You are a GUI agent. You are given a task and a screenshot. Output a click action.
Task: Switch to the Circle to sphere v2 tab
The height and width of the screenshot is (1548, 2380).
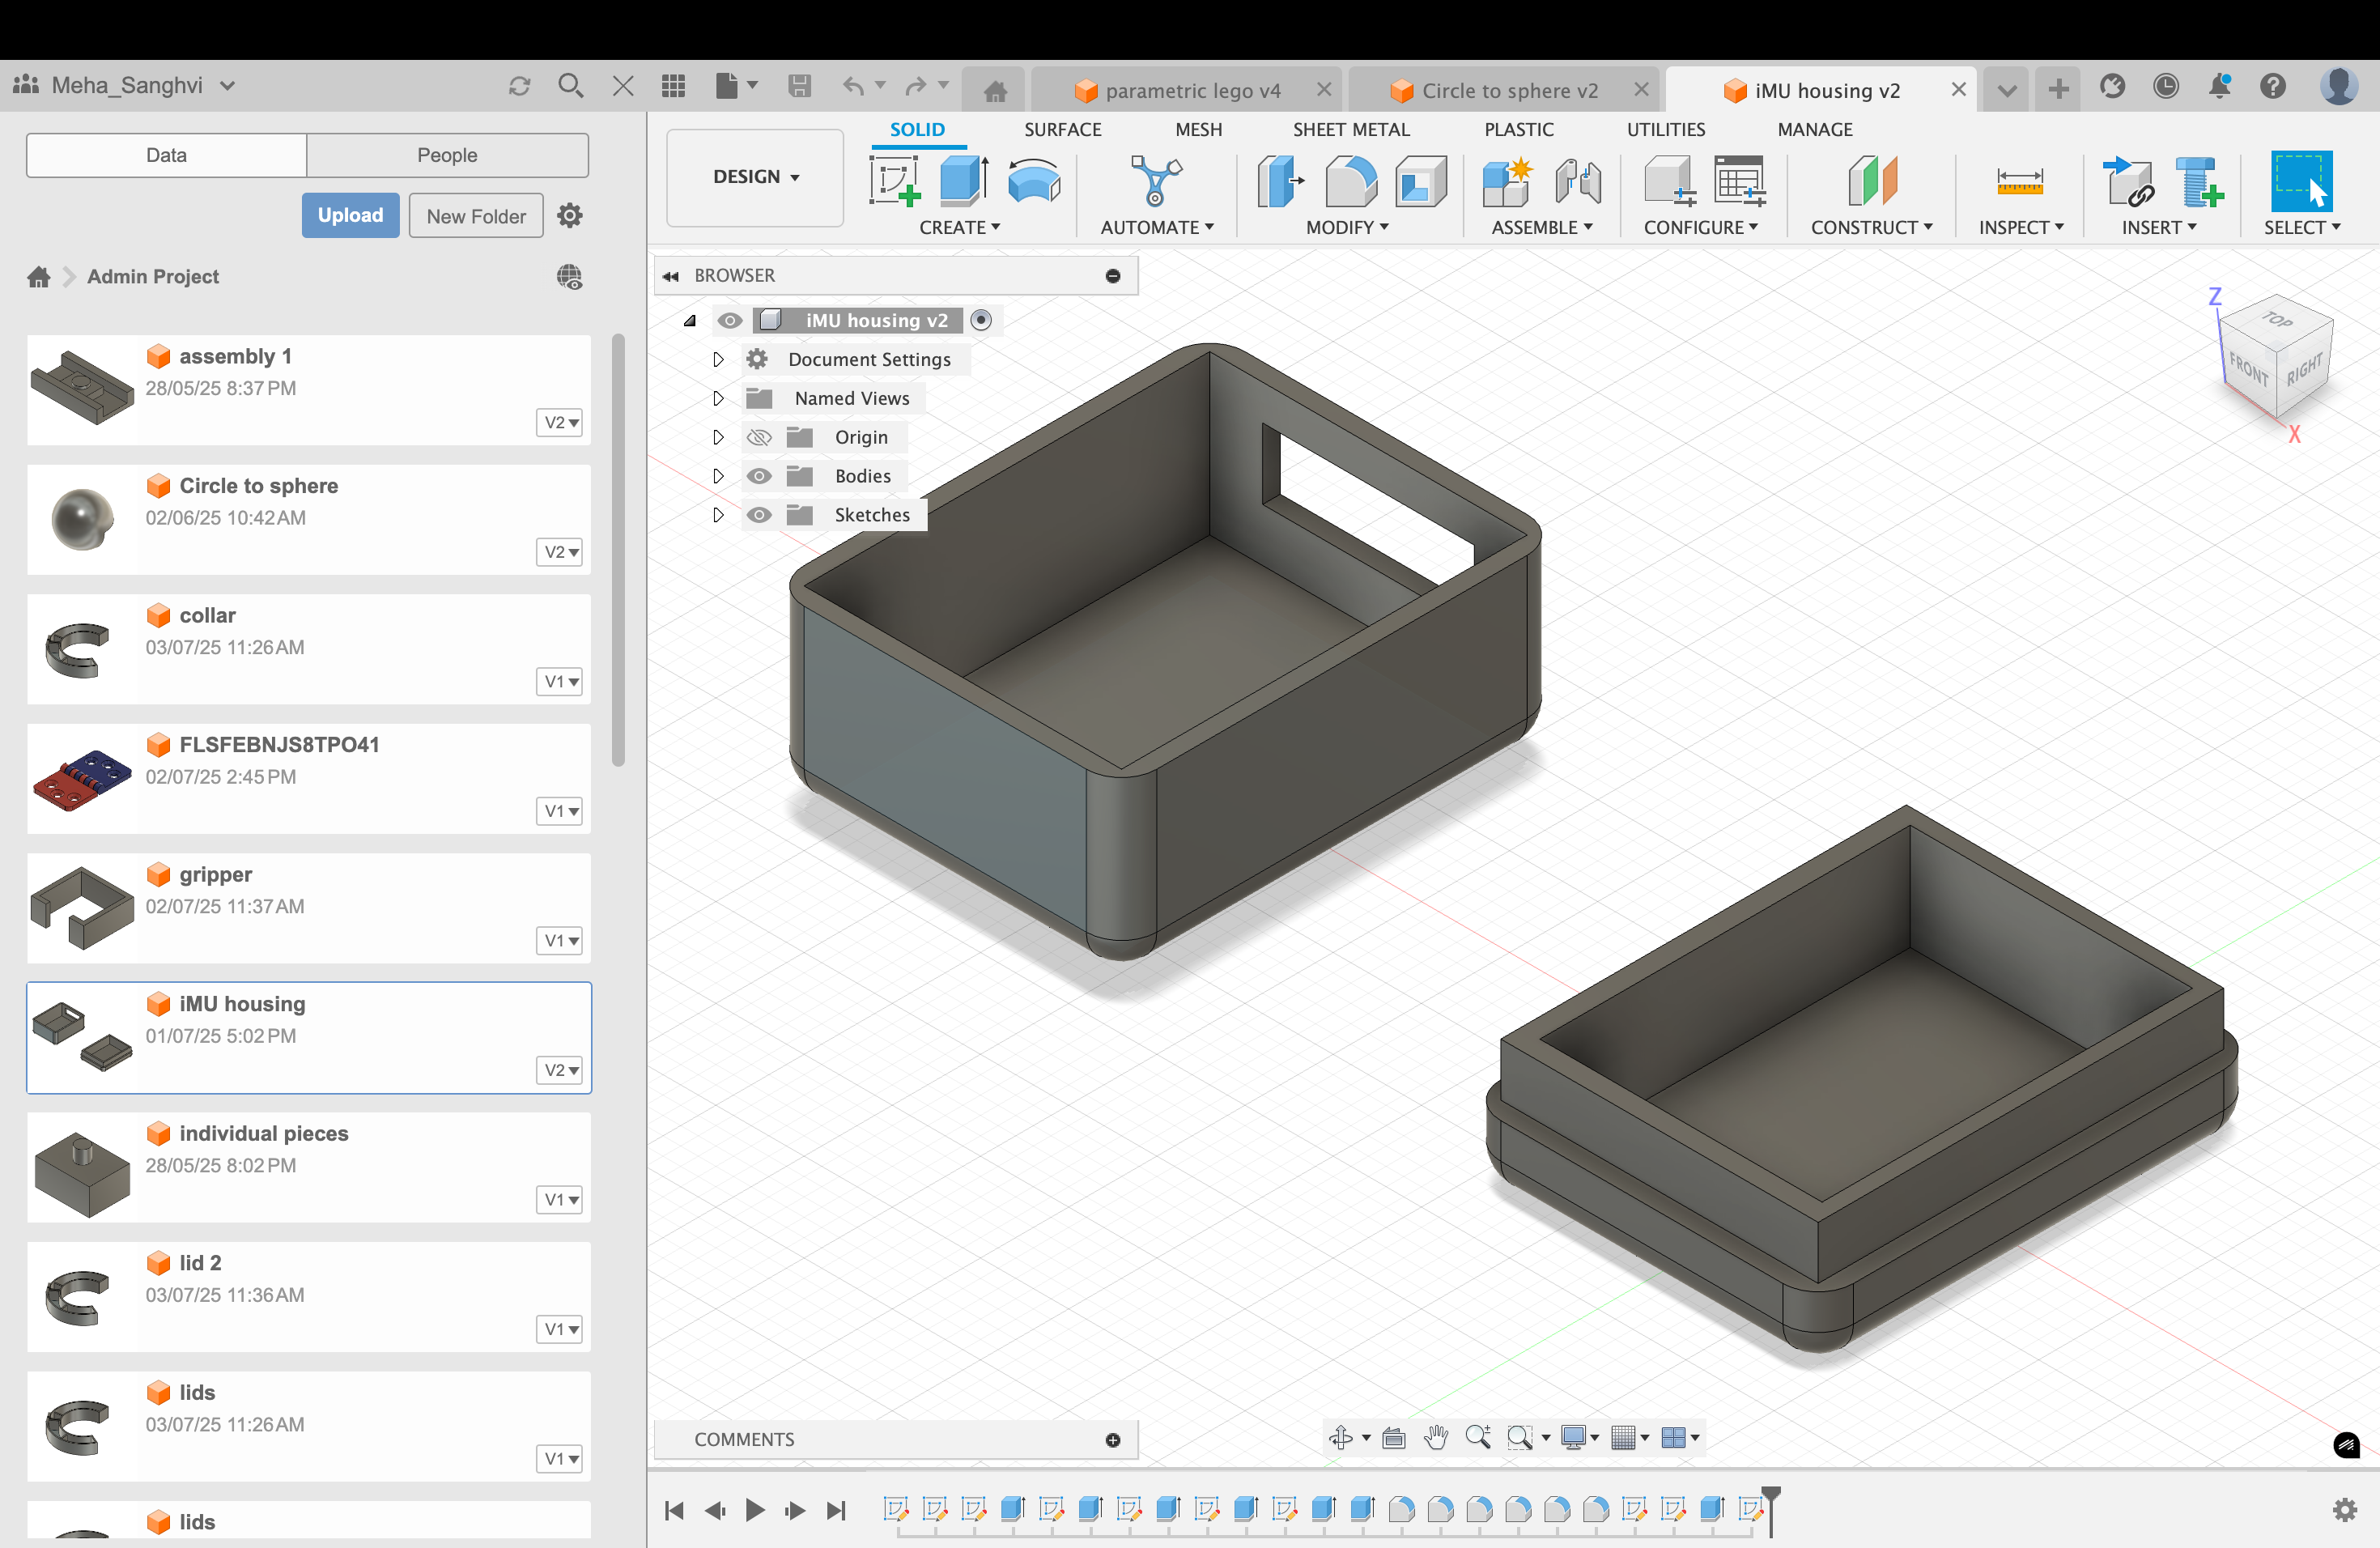(1508, 90)
